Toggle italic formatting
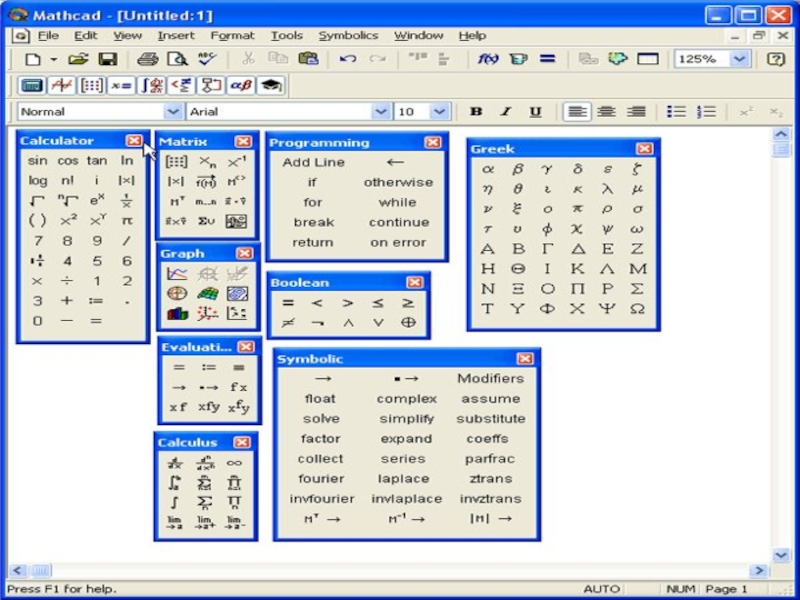 [x=506, y=112]
